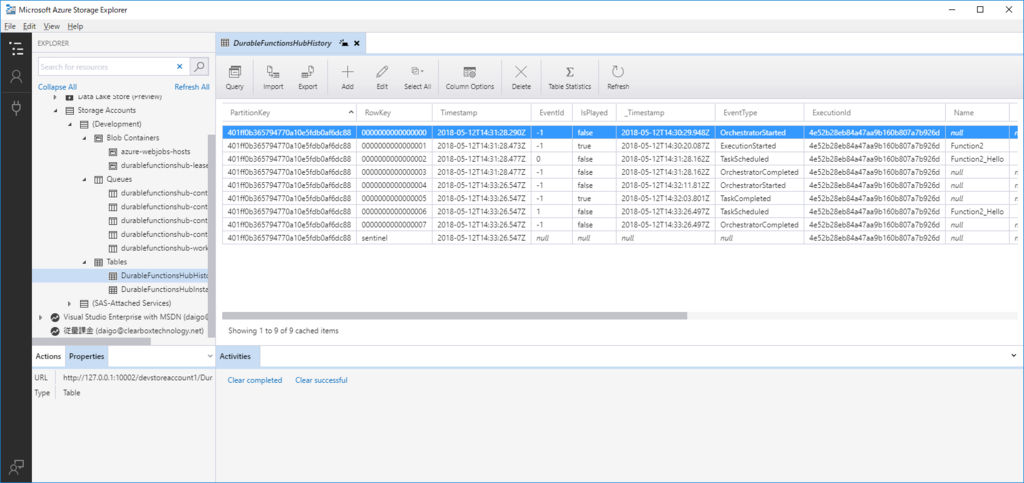Screen dimensions: 1024x483
Task: Select durablefunctionshub-lease blob container
Action: coord(157,165)
